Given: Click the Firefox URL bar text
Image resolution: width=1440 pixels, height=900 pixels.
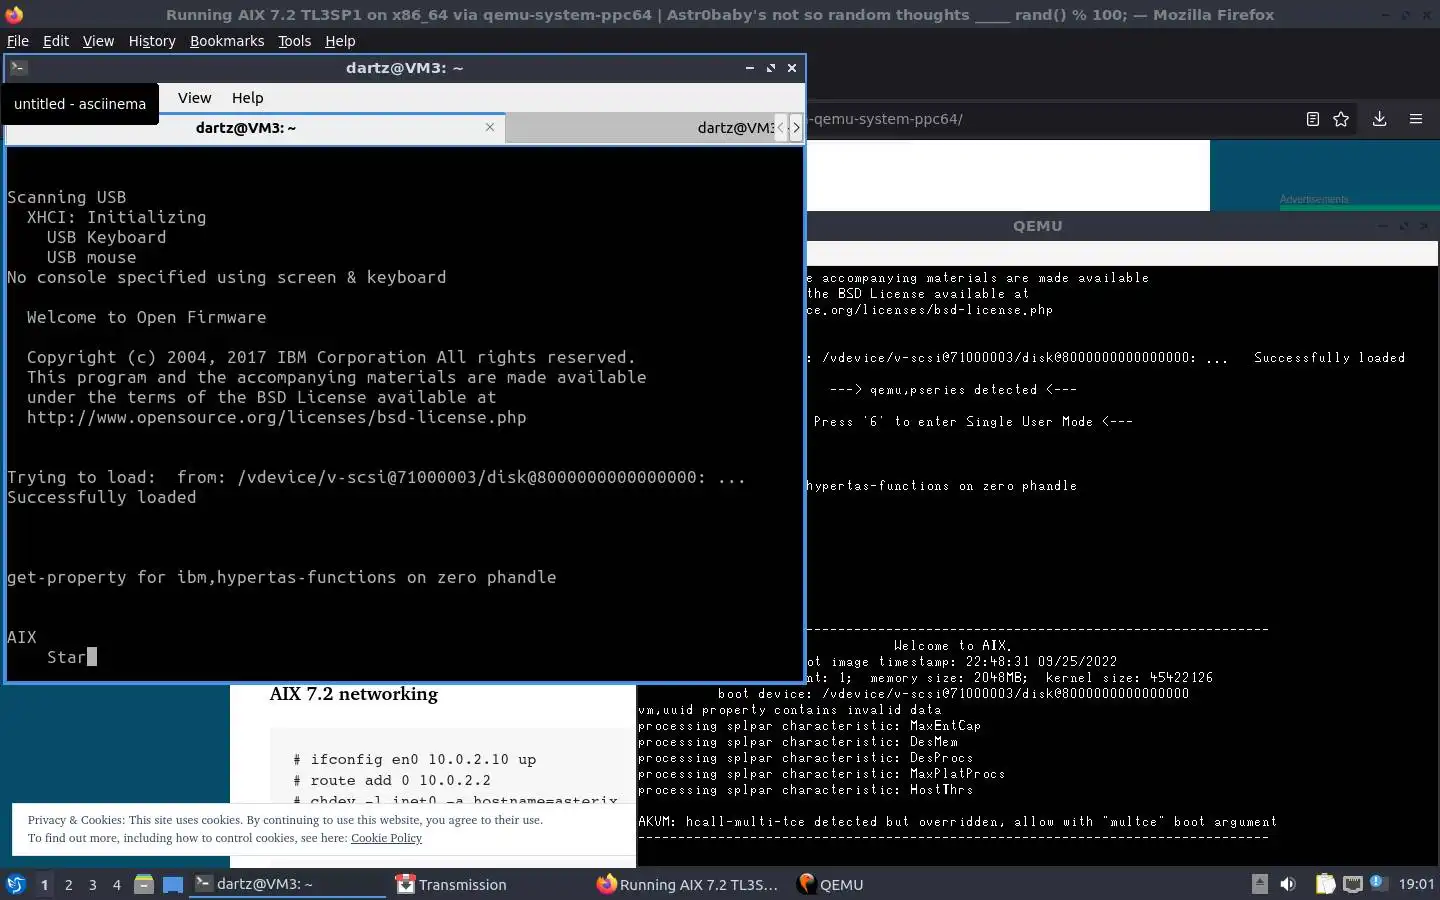Looking at the screenshot, I should [x=887, y=119].
